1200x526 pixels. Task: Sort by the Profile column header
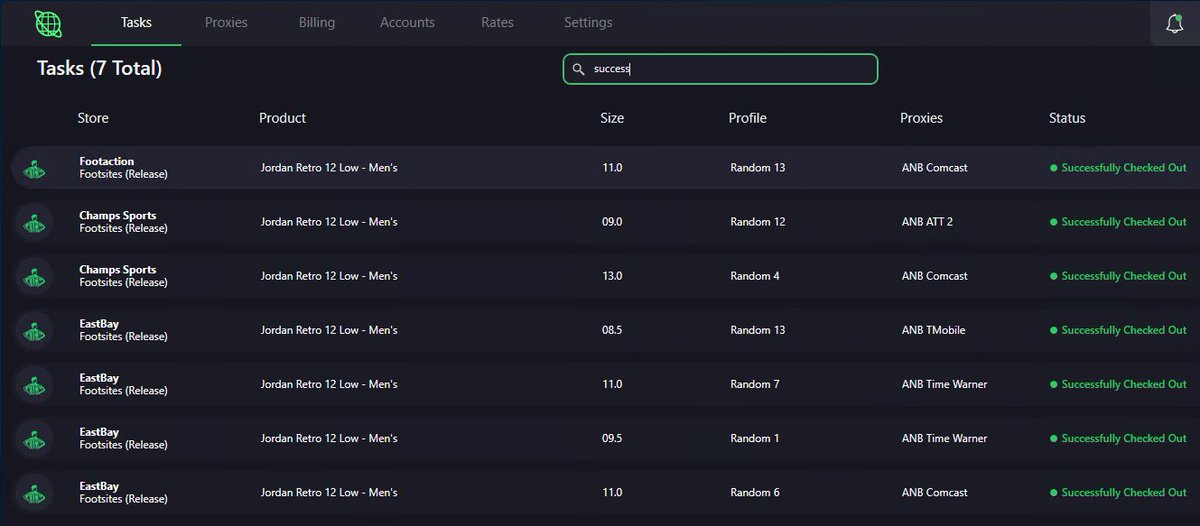coord(747,118)
